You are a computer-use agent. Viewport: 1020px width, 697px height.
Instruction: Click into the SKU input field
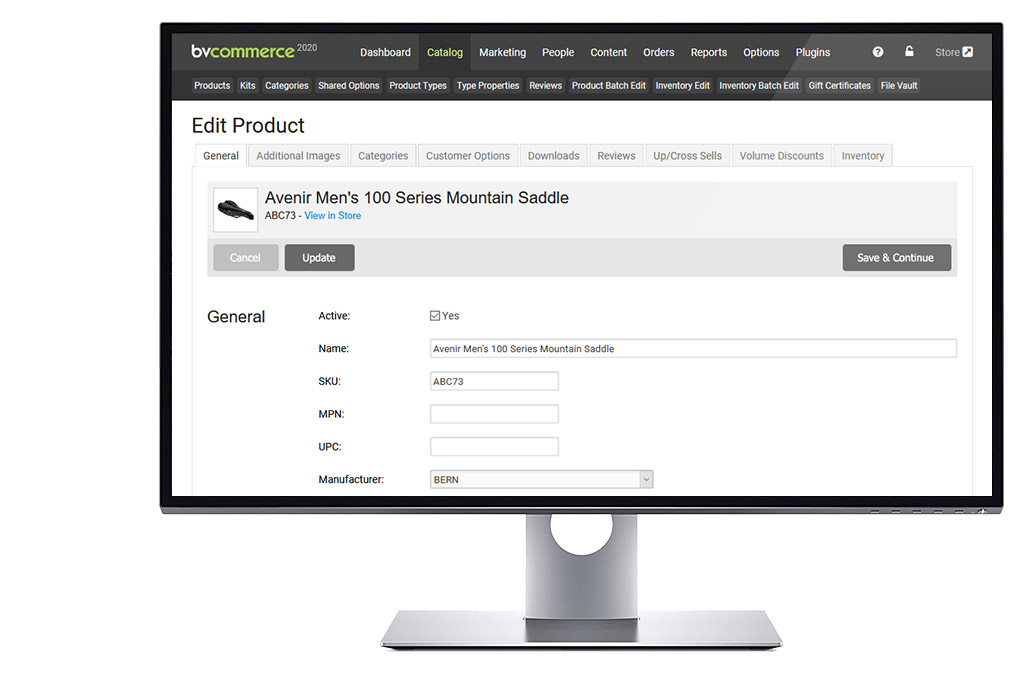[x=494, y=381]
